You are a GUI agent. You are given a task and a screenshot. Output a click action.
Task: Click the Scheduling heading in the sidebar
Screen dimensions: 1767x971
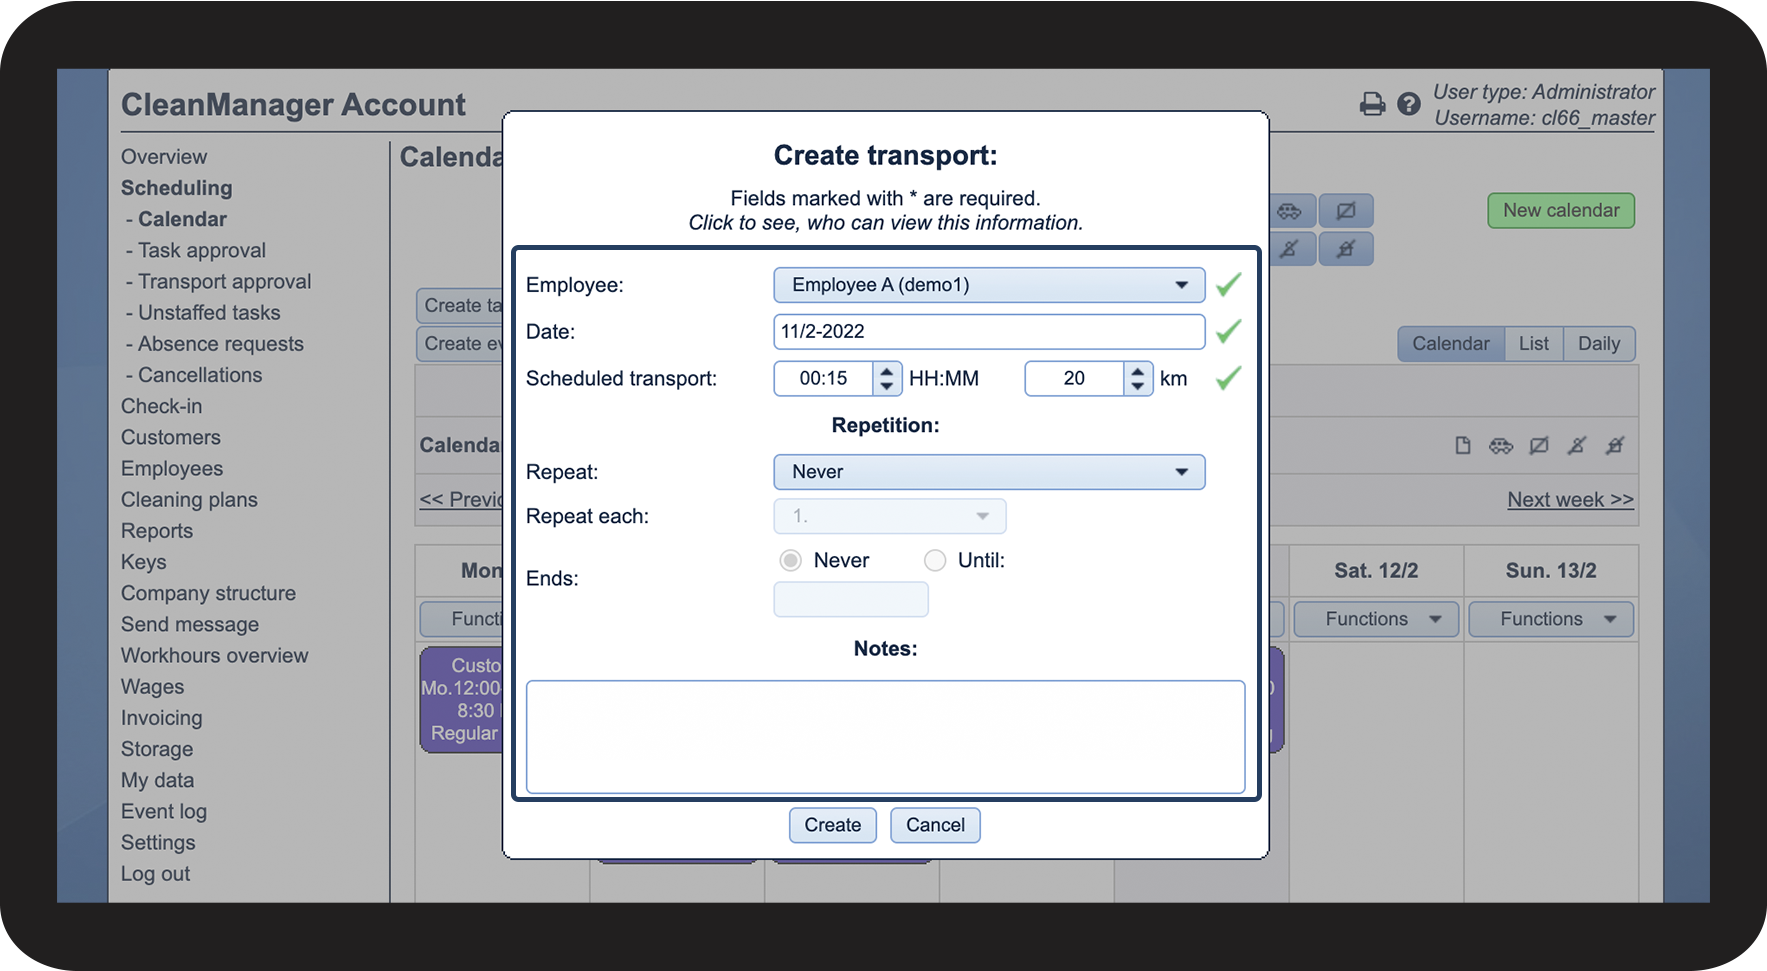tap(176, 188)
